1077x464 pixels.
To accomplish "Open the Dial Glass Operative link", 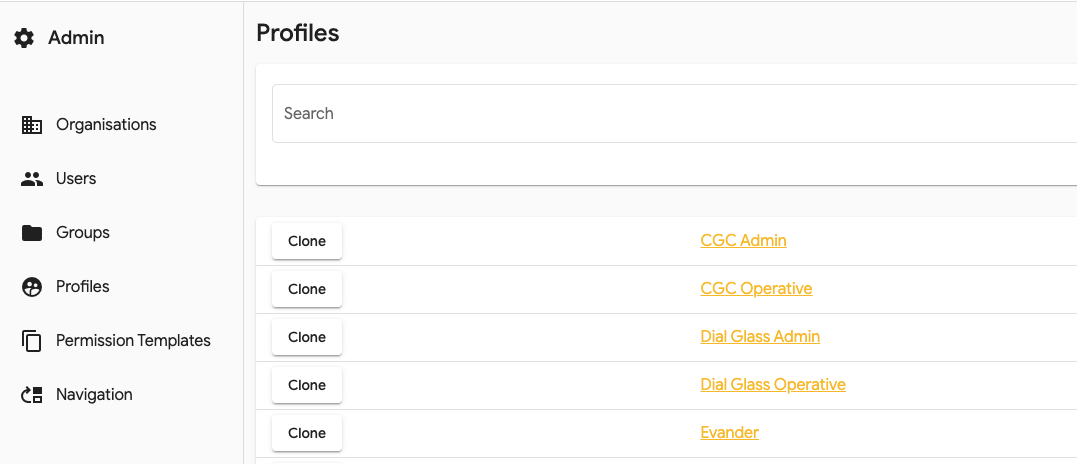I will (773, 385).
